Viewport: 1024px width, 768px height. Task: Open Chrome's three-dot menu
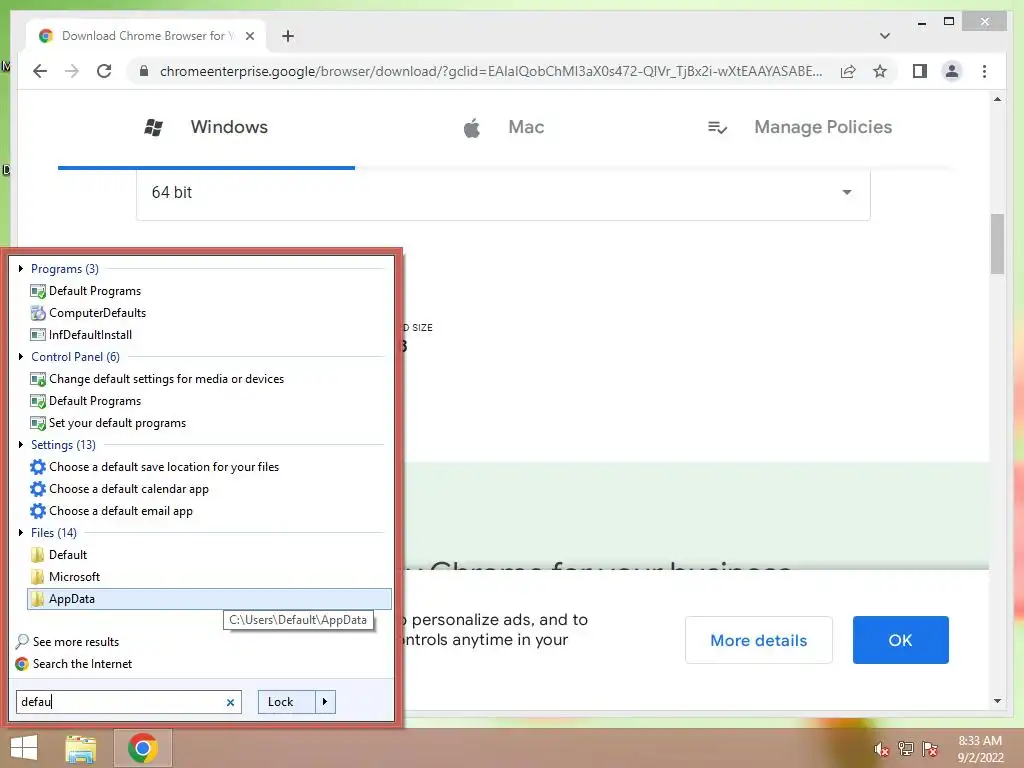point(984,71)
